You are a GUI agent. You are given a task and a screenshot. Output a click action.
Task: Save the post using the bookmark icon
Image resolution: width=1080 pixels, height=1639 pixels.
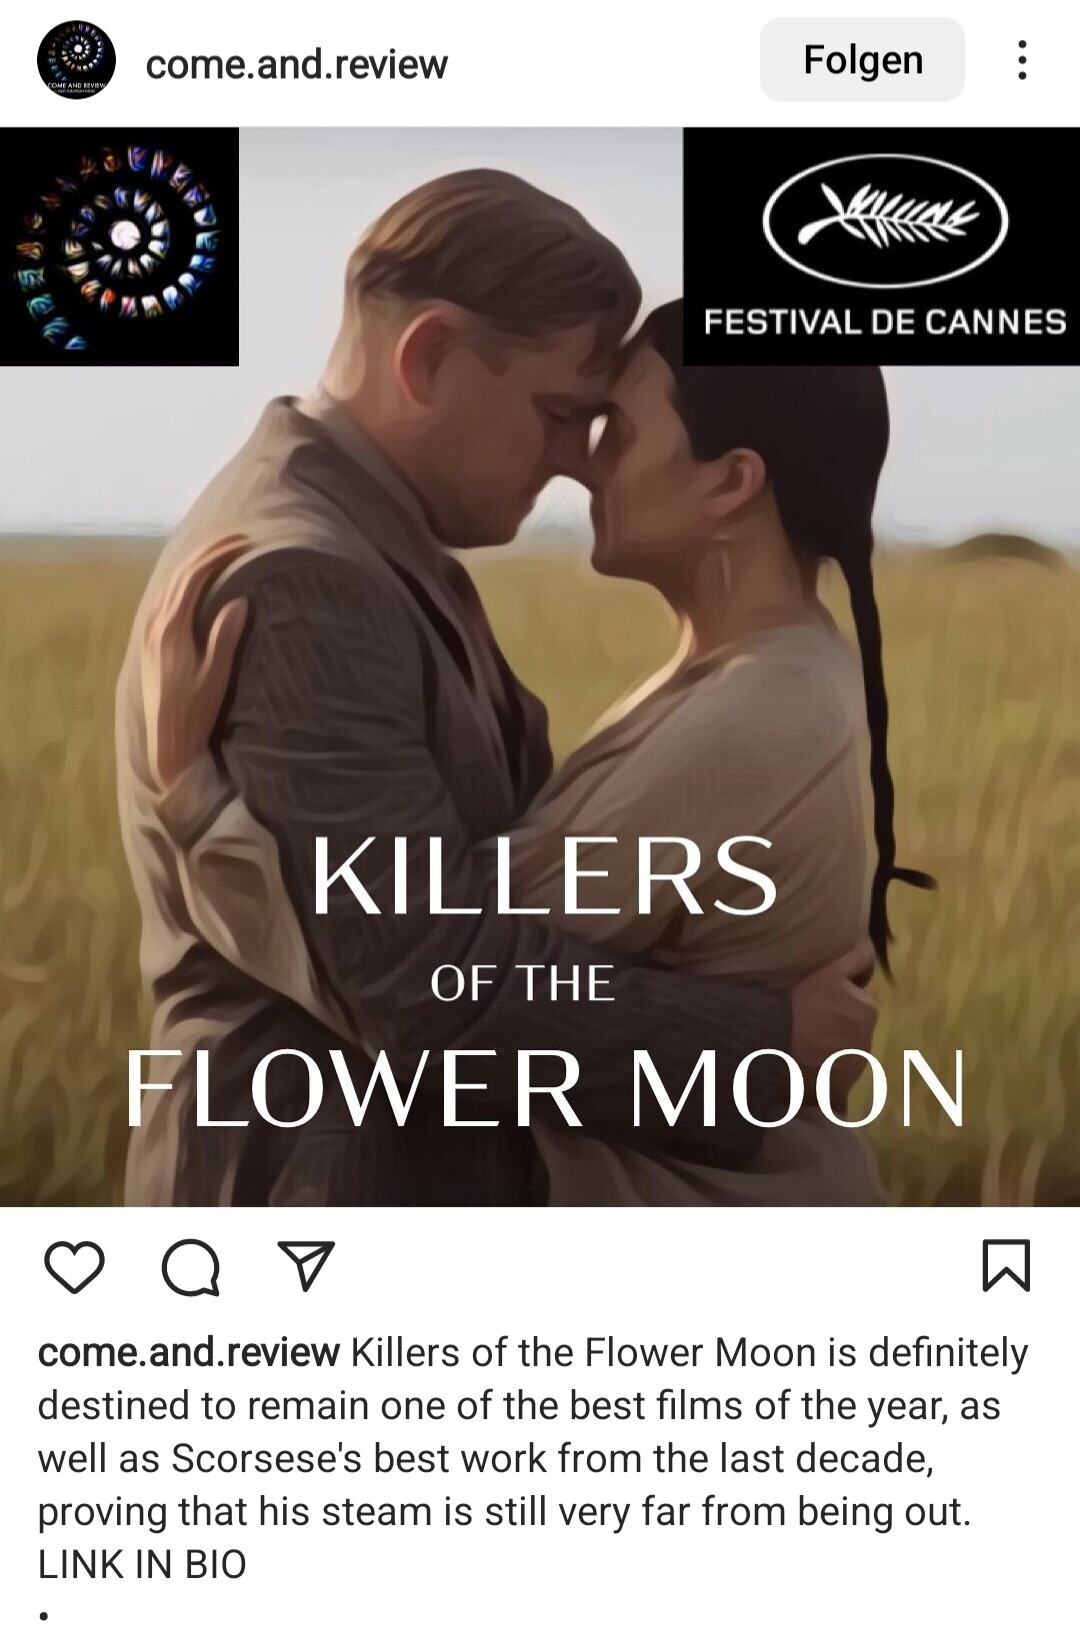(x=1006, y=1265)
